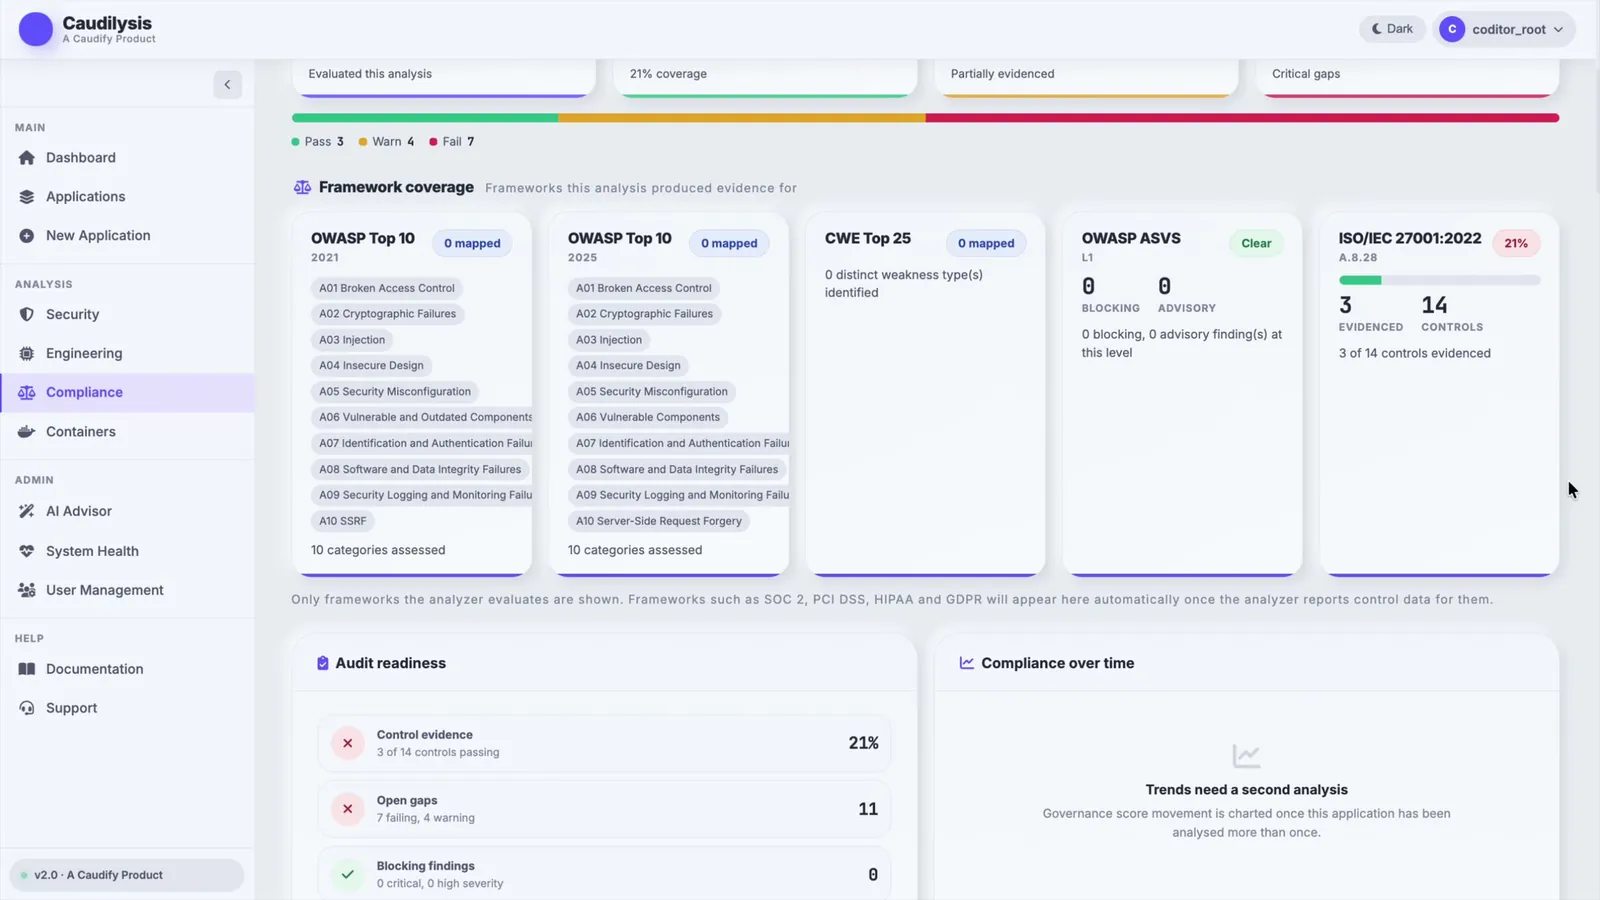
Task: Click the Compliance over time chart icon
Action: point(967,663)
